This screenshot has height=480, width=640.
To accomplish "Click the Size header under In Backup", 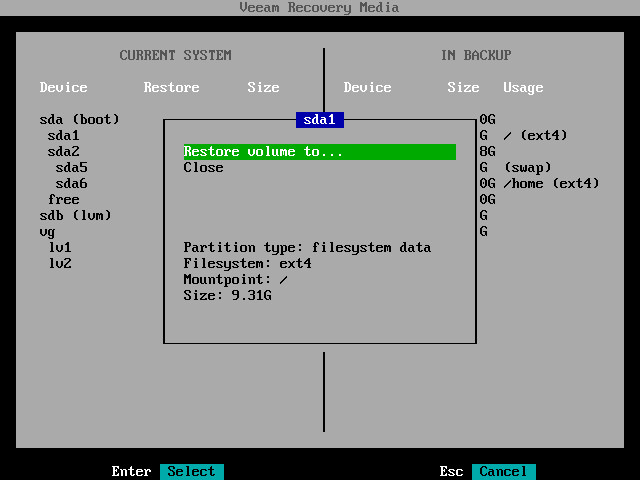I will point(463,87).
